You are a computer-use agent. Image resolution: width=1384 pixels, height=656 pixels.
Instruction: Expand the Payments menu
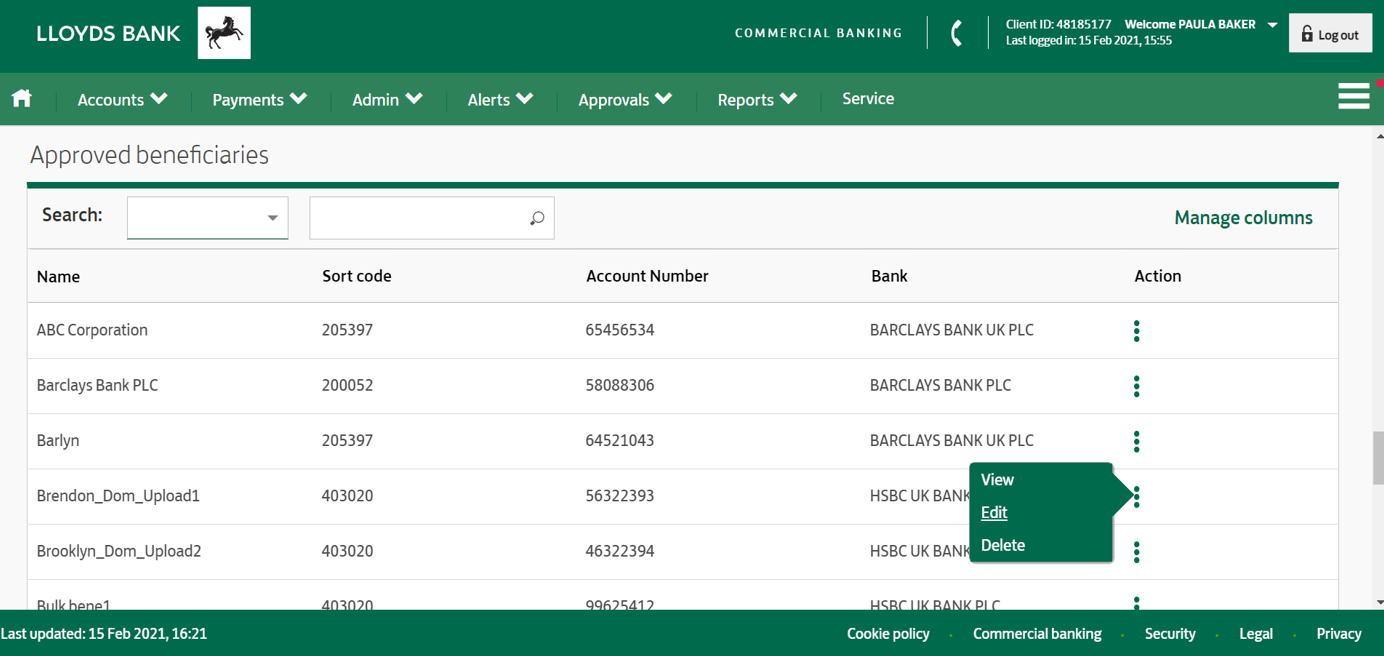click(x=259, y=99)
